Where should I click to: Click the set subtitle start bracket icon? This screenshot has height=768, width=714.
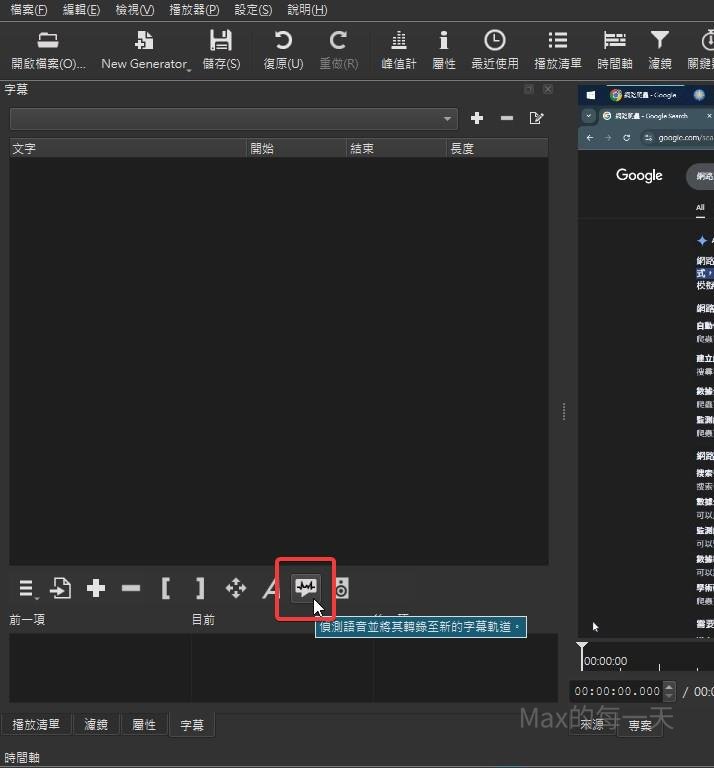point(165,588)
